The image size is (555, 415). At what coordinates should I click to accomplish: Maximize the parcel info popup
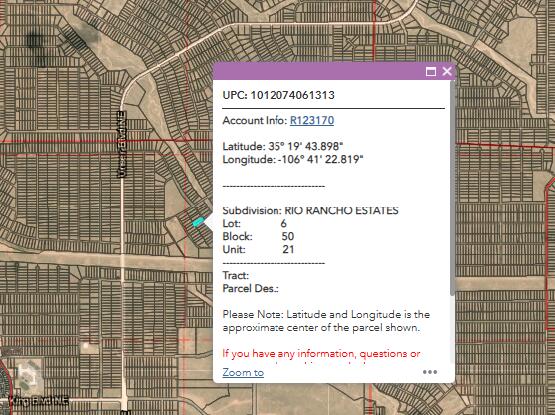431,72
